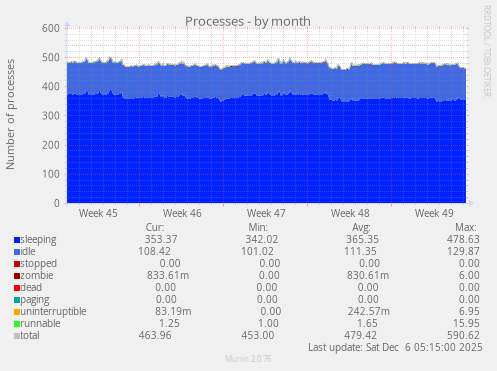Click total current value 463.96
497x371 pixels.
pos(155,335)
